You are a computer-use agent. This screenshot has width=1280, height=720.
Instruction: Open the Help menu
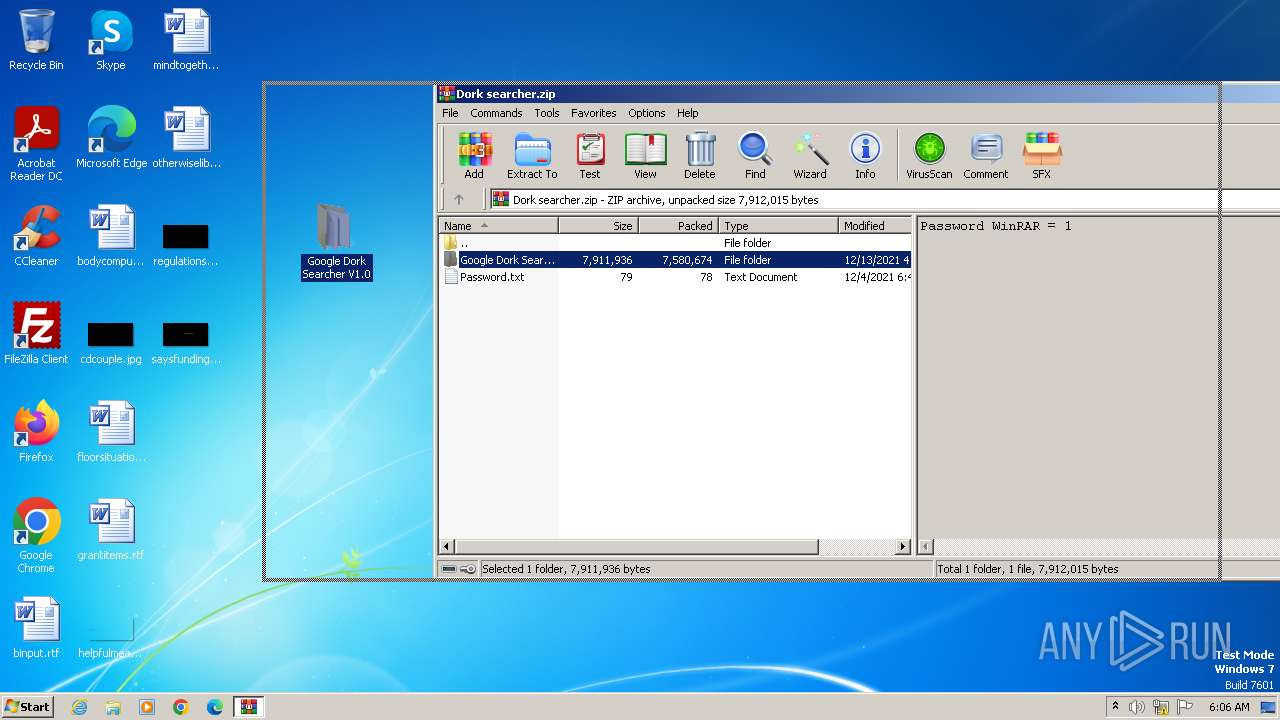pos(688,113)
